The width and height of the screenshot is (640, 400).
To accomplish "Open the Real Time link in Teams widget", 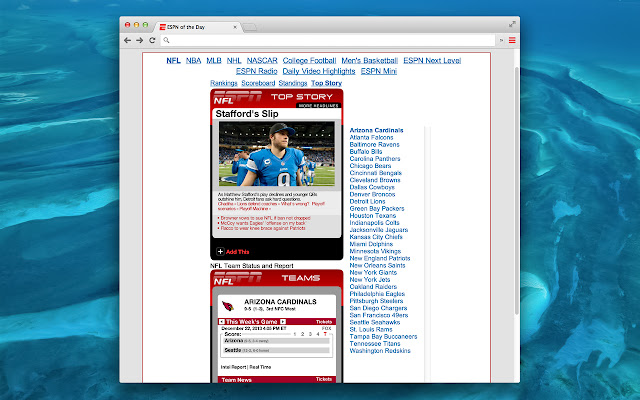I will tap(260, 367).
